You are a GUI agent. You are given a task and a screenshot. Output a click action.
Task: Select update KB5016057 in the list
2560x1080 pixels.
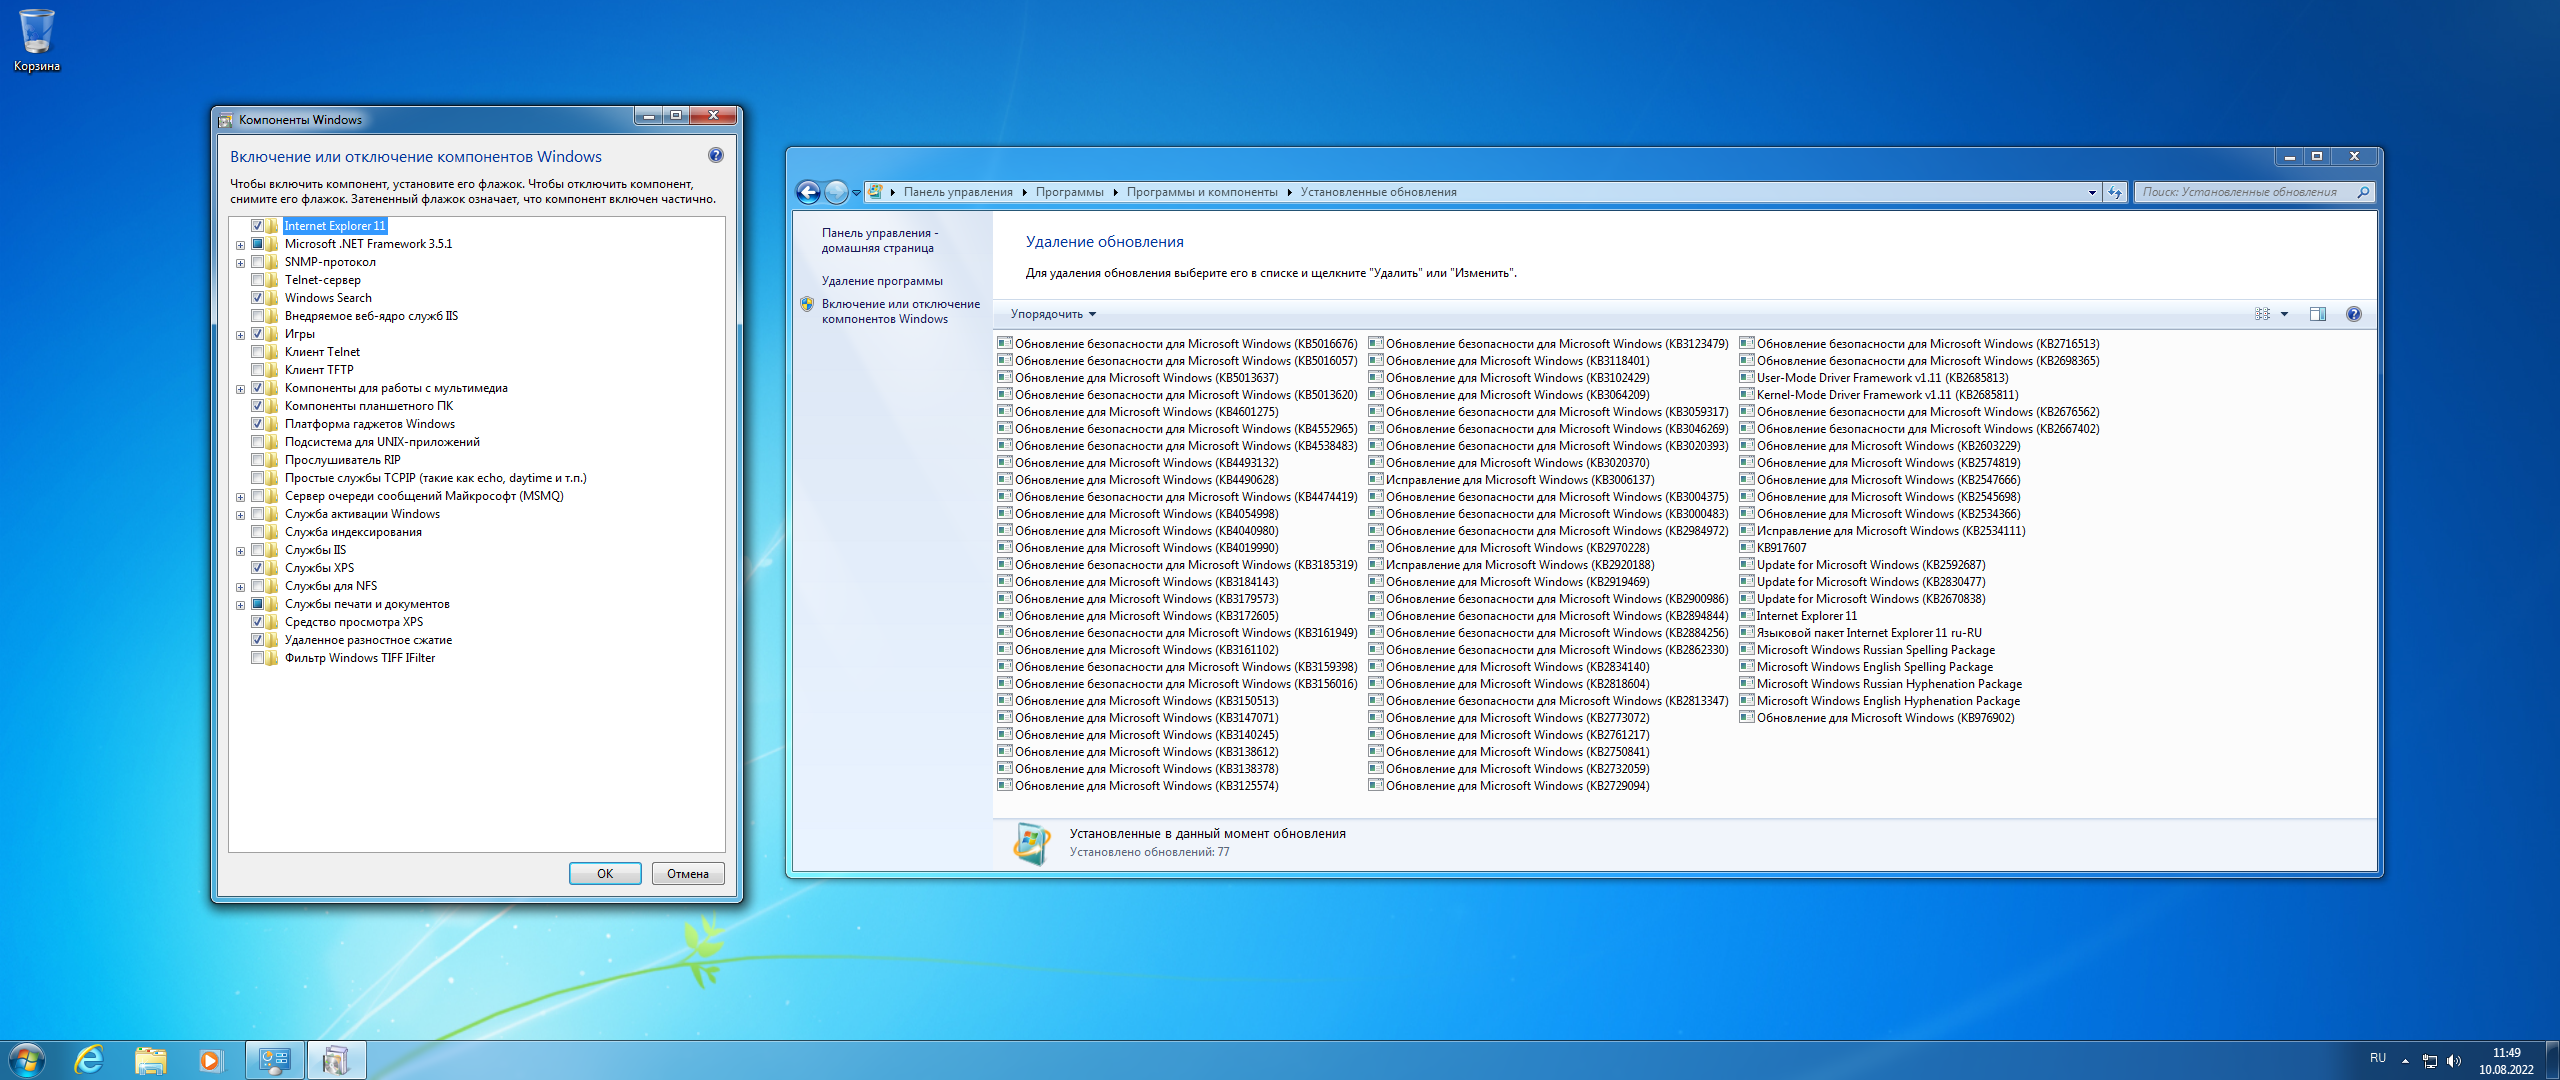[x=1178, y=361]
